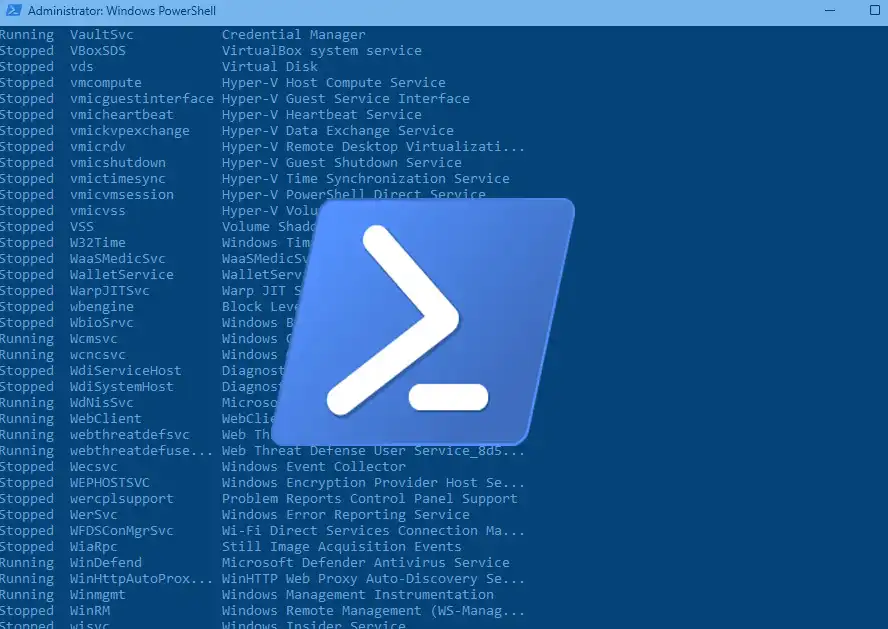Select the wbengine service name
Screen dimensions: 888x629
(x=101, y=307)
